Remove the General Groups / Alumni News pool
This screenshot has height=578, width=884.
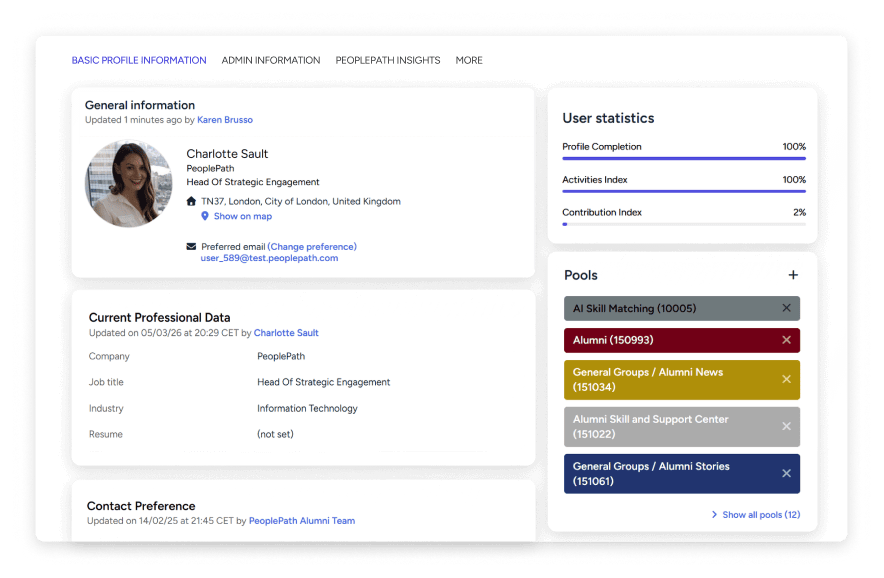(x=784, y=380)
